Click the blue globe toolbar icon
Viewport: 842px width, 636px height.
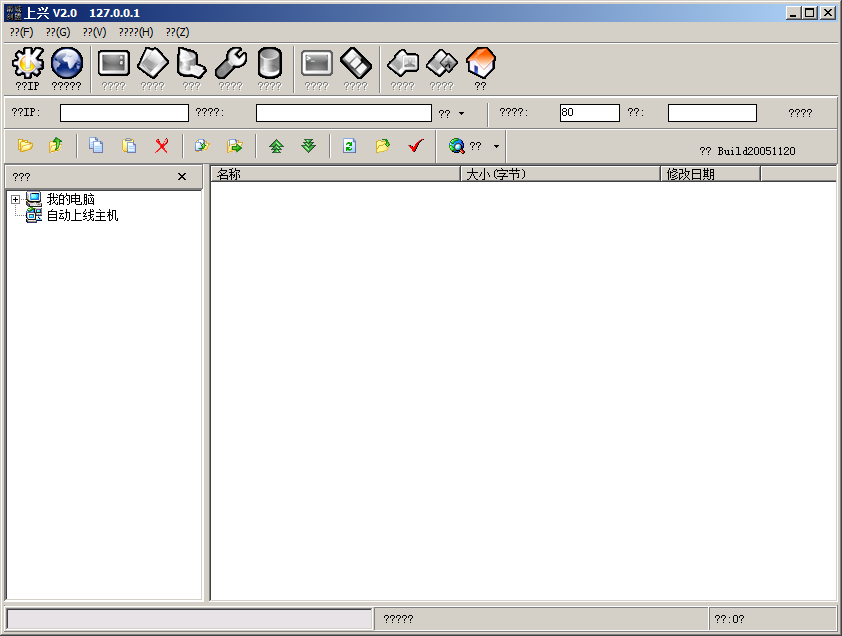[66, 64]
